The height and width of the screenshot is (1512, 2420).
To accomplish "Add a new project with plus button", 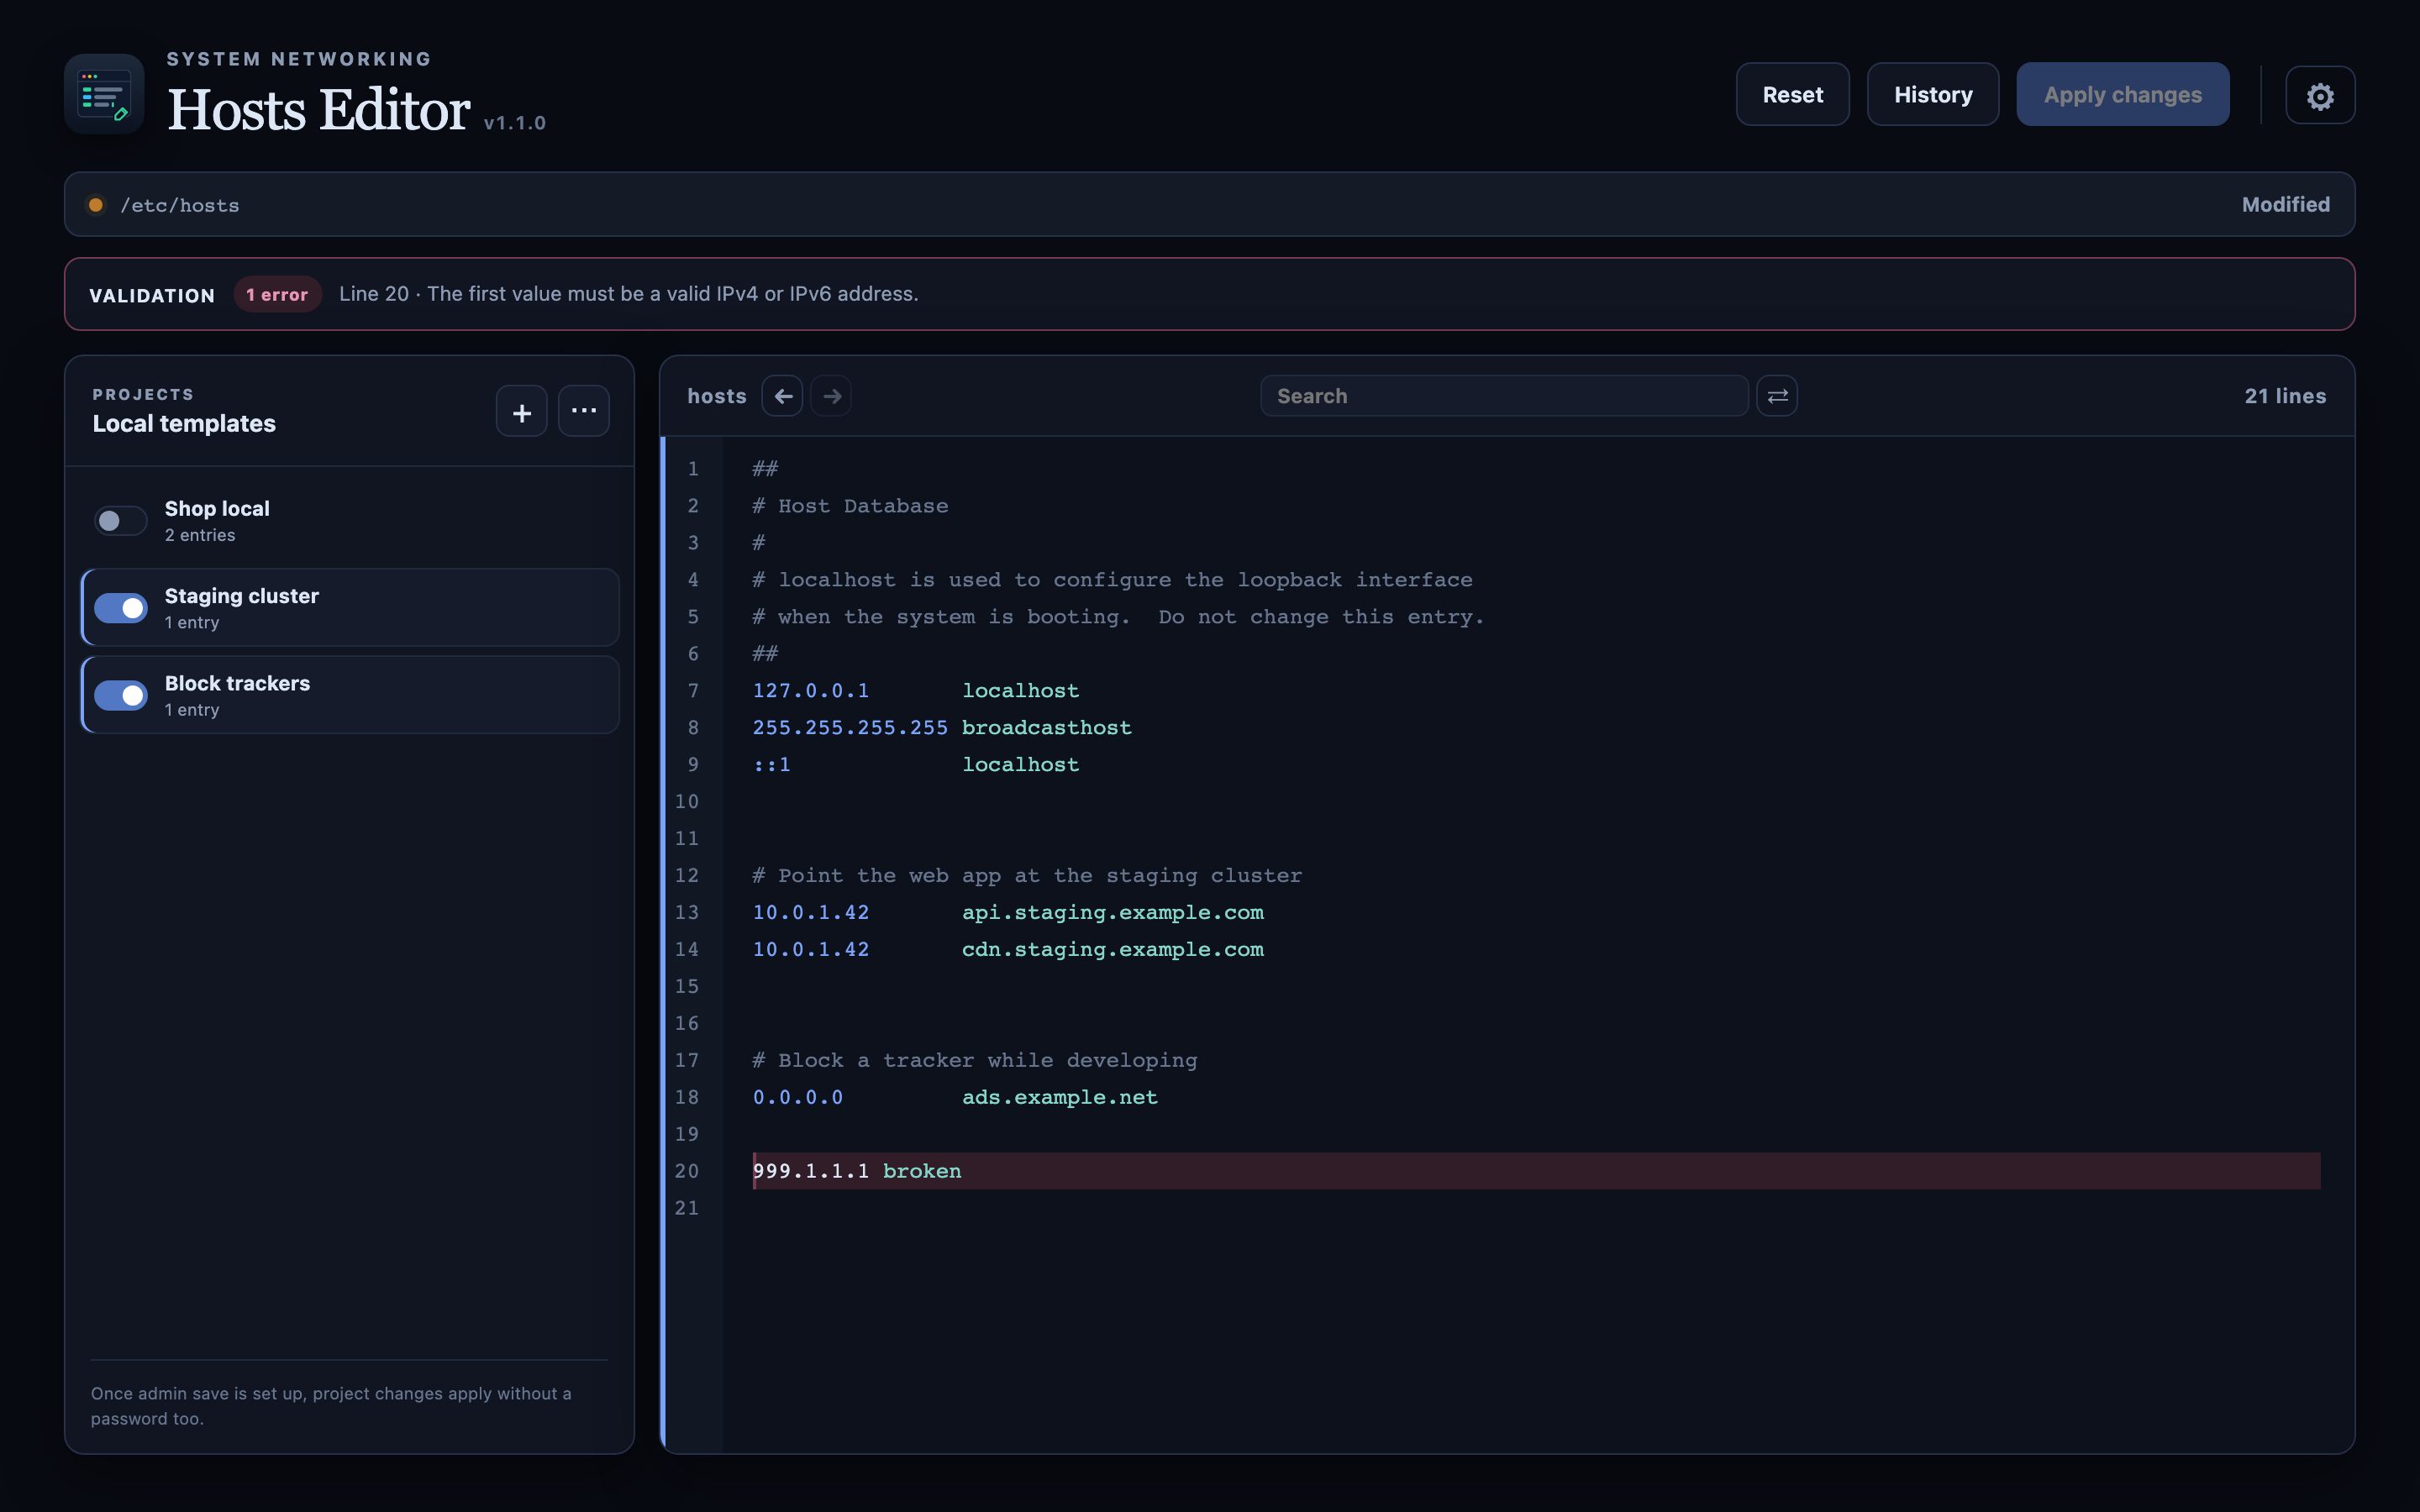I will coord(522,411).
